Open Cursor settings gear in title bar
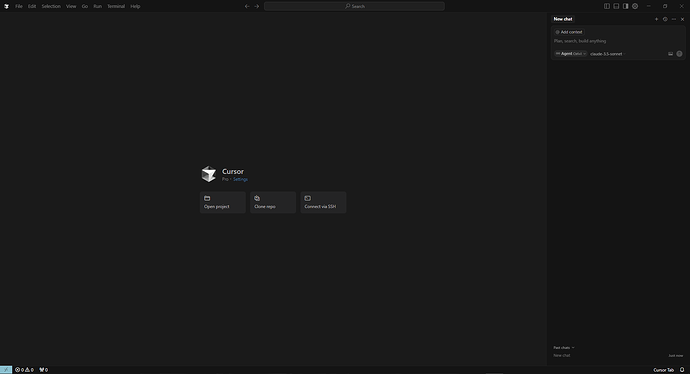The image size is (690, 374). (x=635, y=6)
